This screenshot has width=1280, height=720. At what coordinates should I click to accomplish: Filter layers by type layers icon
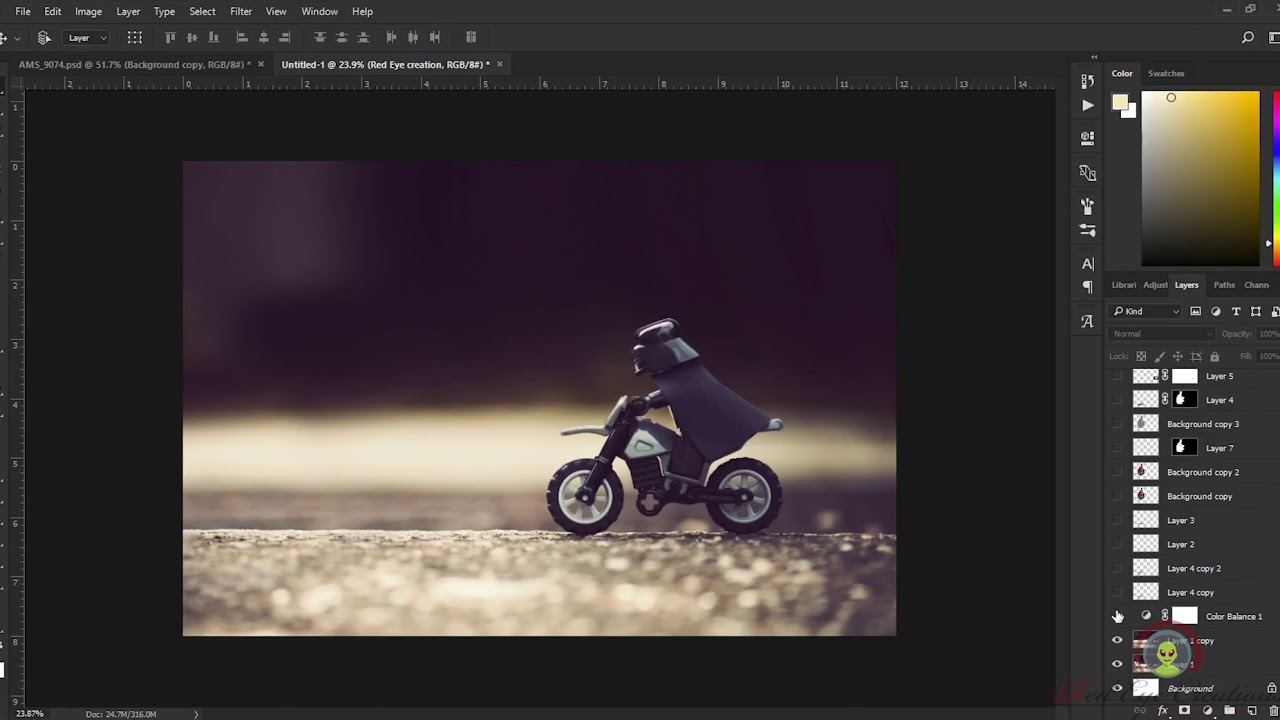[1236, 311]
